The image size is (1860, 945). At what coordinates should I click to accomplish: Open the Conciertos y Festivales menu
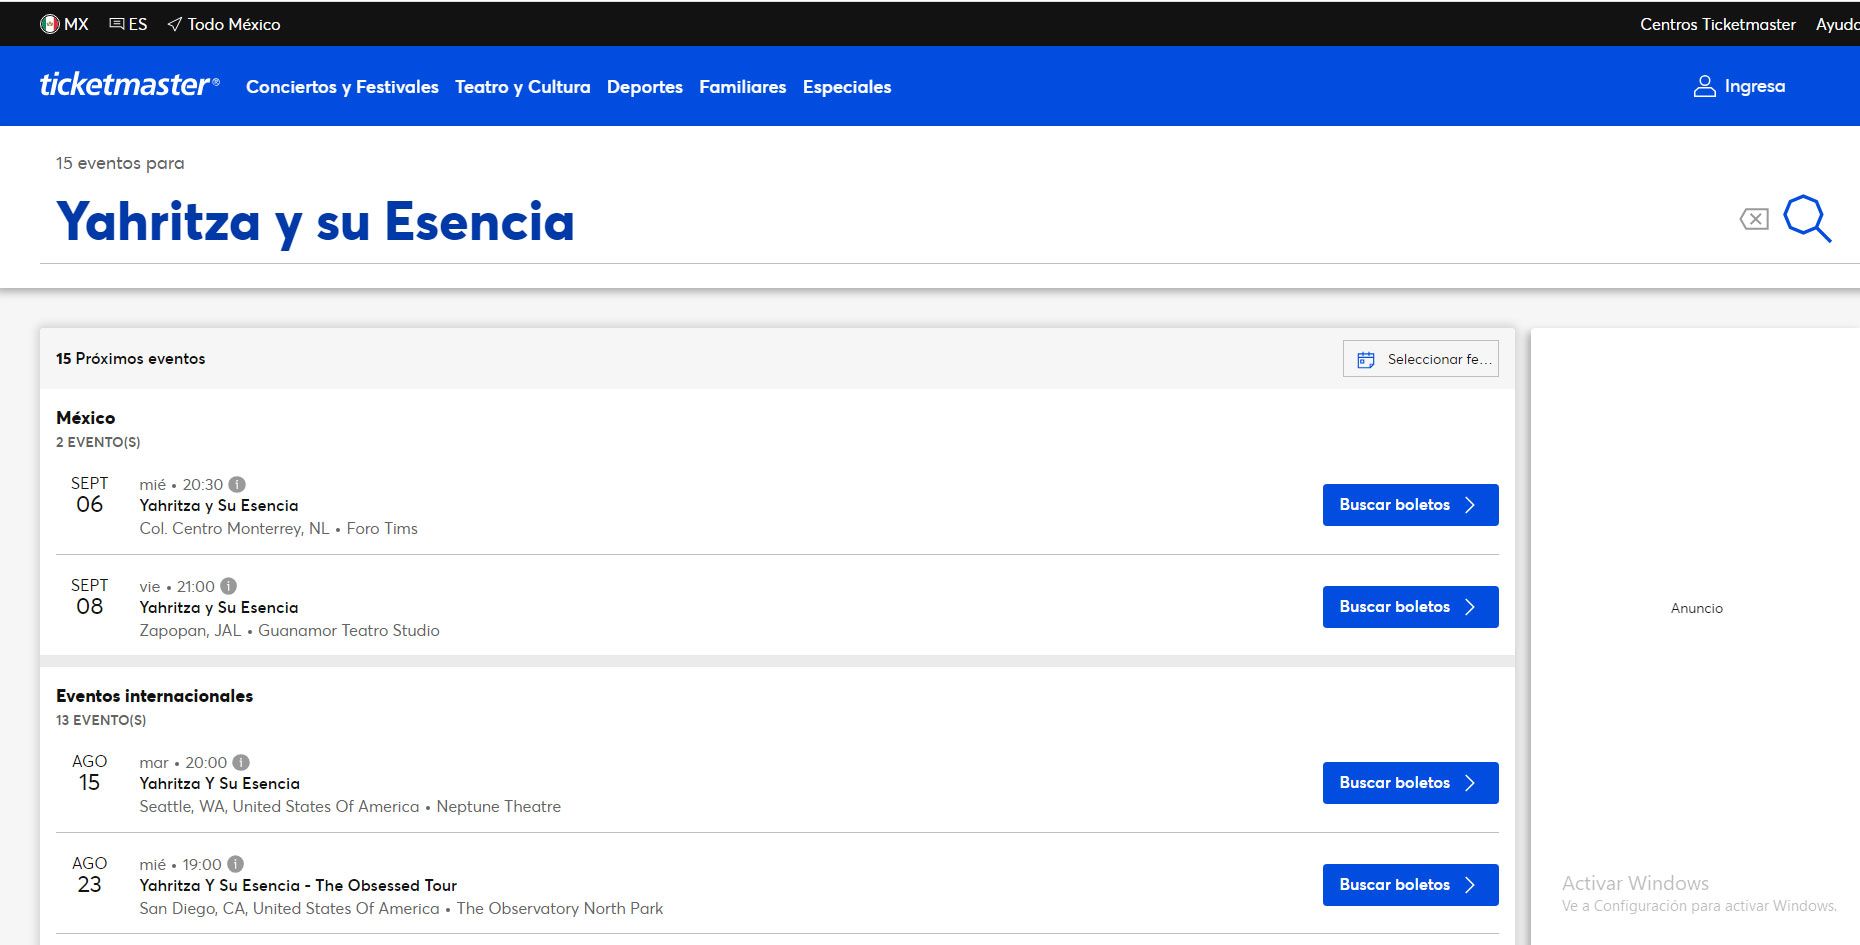342,87
